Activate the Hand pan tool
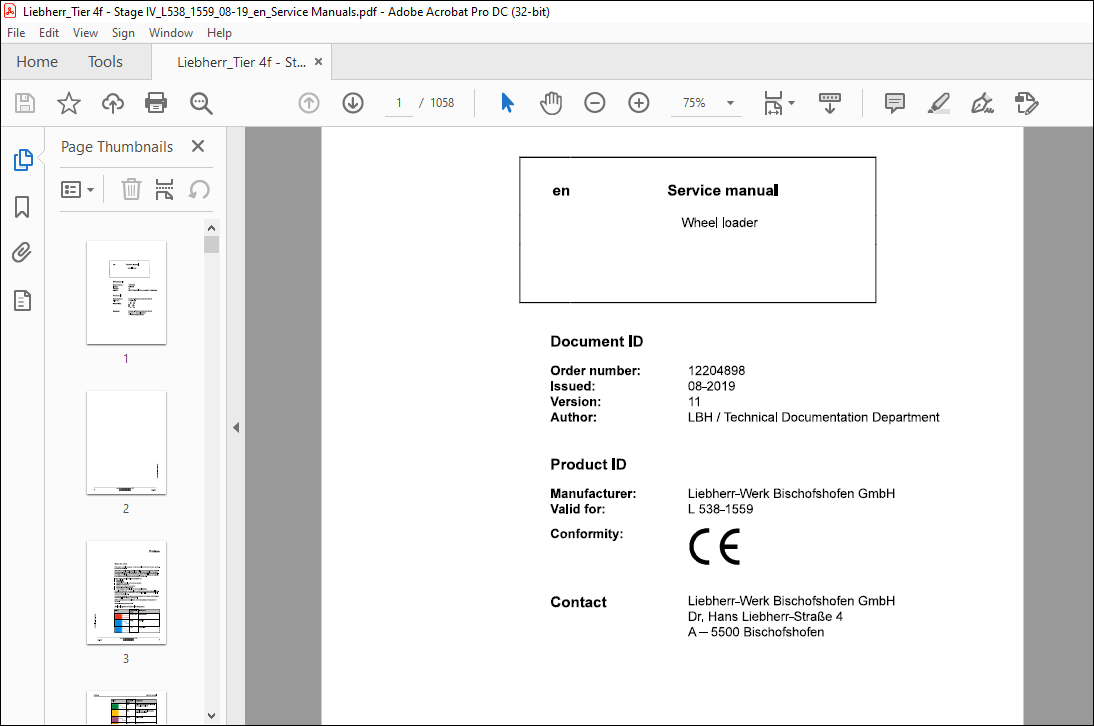Viewport: 1094px width, 726px height. click(550, 103)
